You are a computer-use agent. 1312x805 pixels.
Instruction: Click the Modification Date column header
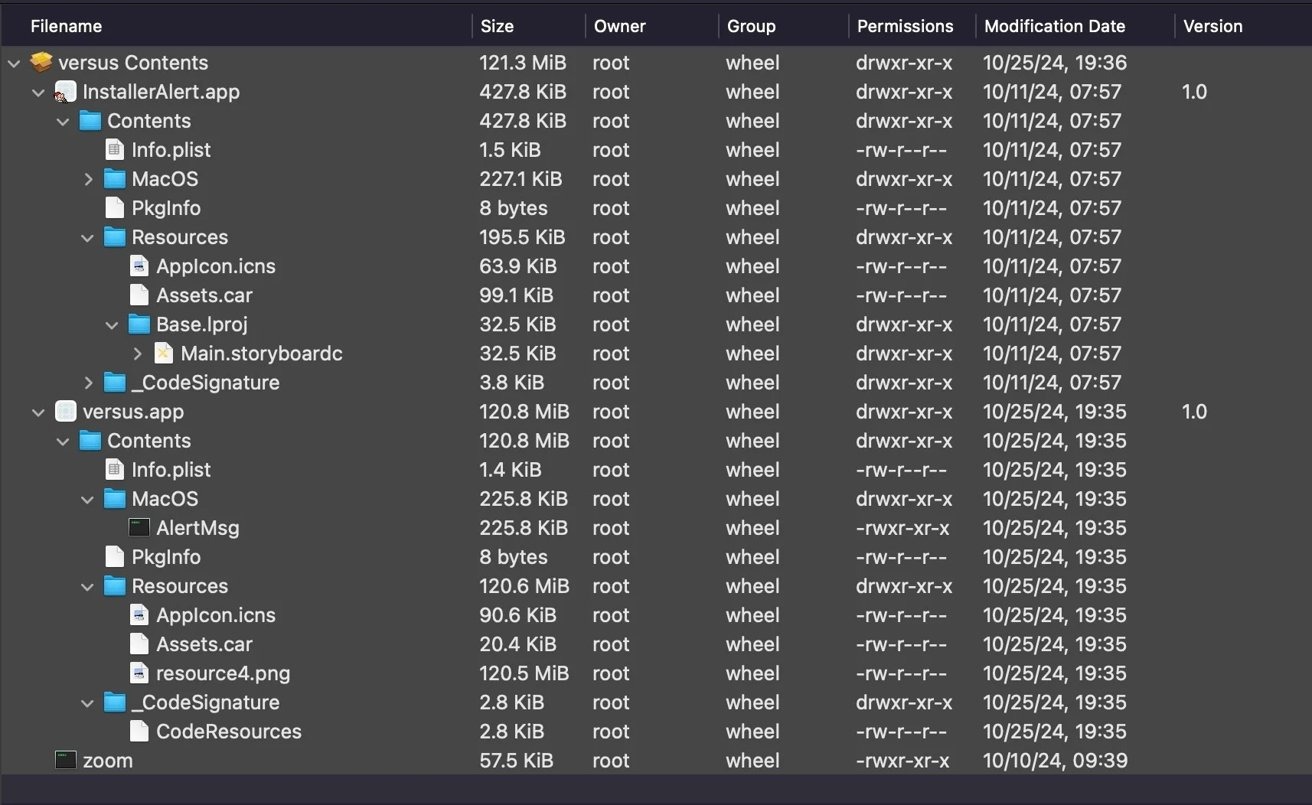click(x=1054, y=26)
